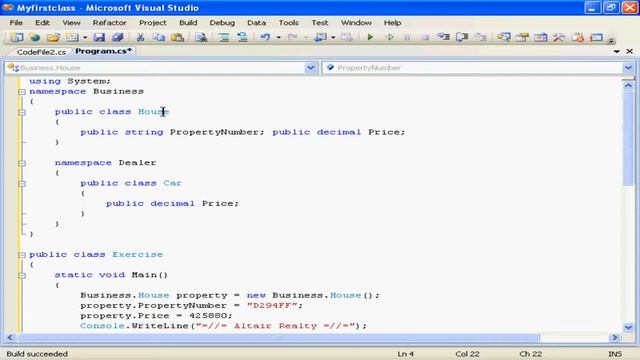
Task: Open the View menu
Action: pyautogui.click(x=71, y=23)
